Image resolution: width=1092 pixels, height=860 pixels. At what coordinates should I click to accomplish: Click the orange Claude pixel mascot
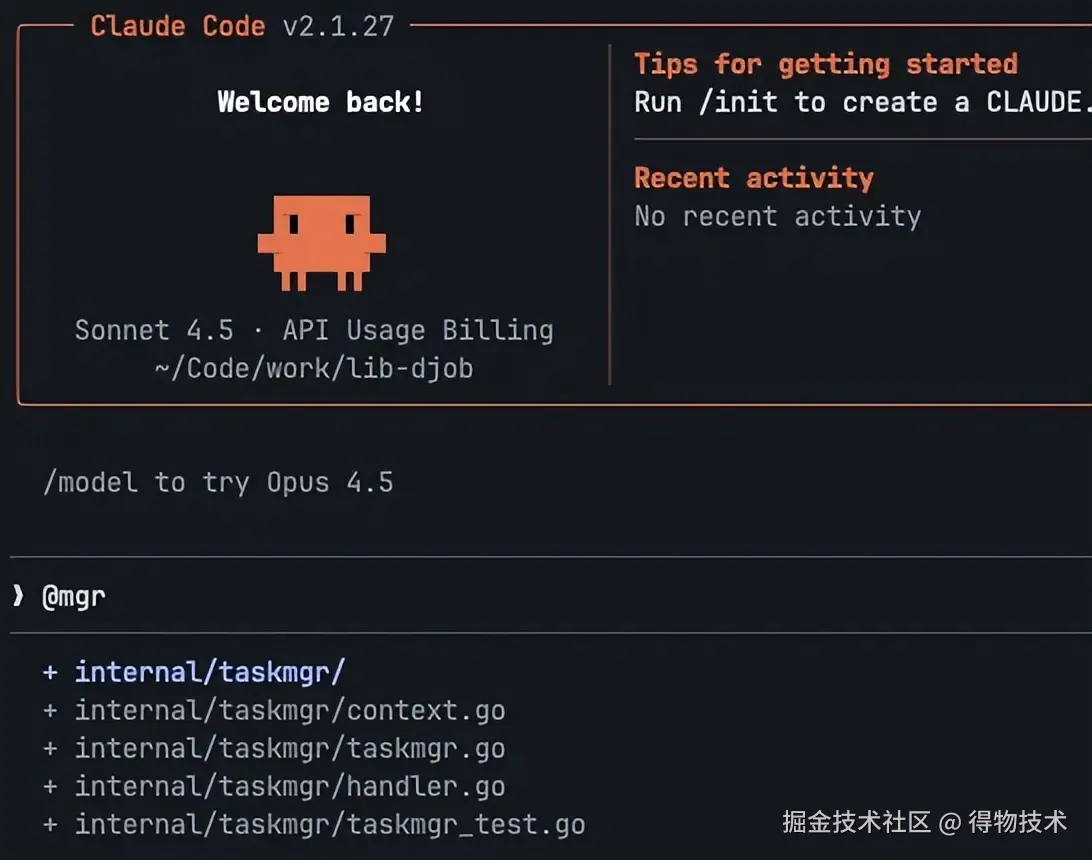[322, 242]
